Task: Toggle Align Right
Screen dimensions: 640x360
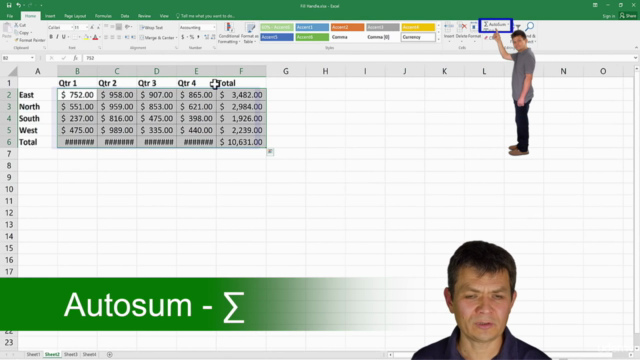Action: [119, 37]
